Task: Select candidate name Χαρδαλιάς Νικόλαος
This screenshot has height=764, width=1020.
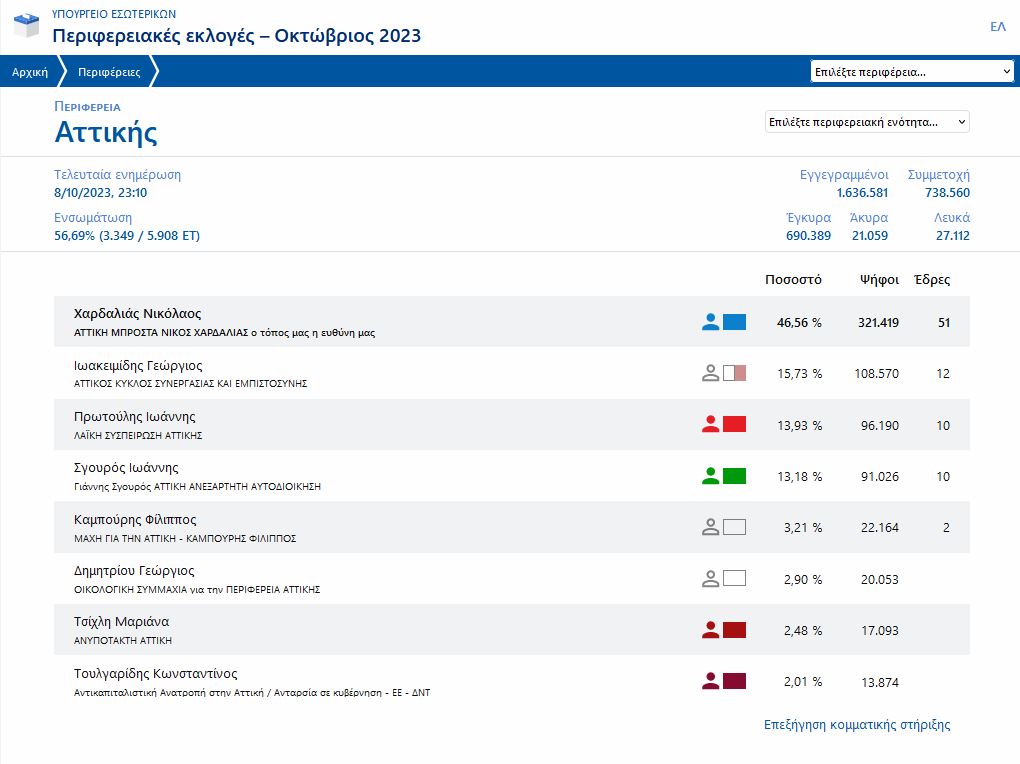Action: (138, 314)
